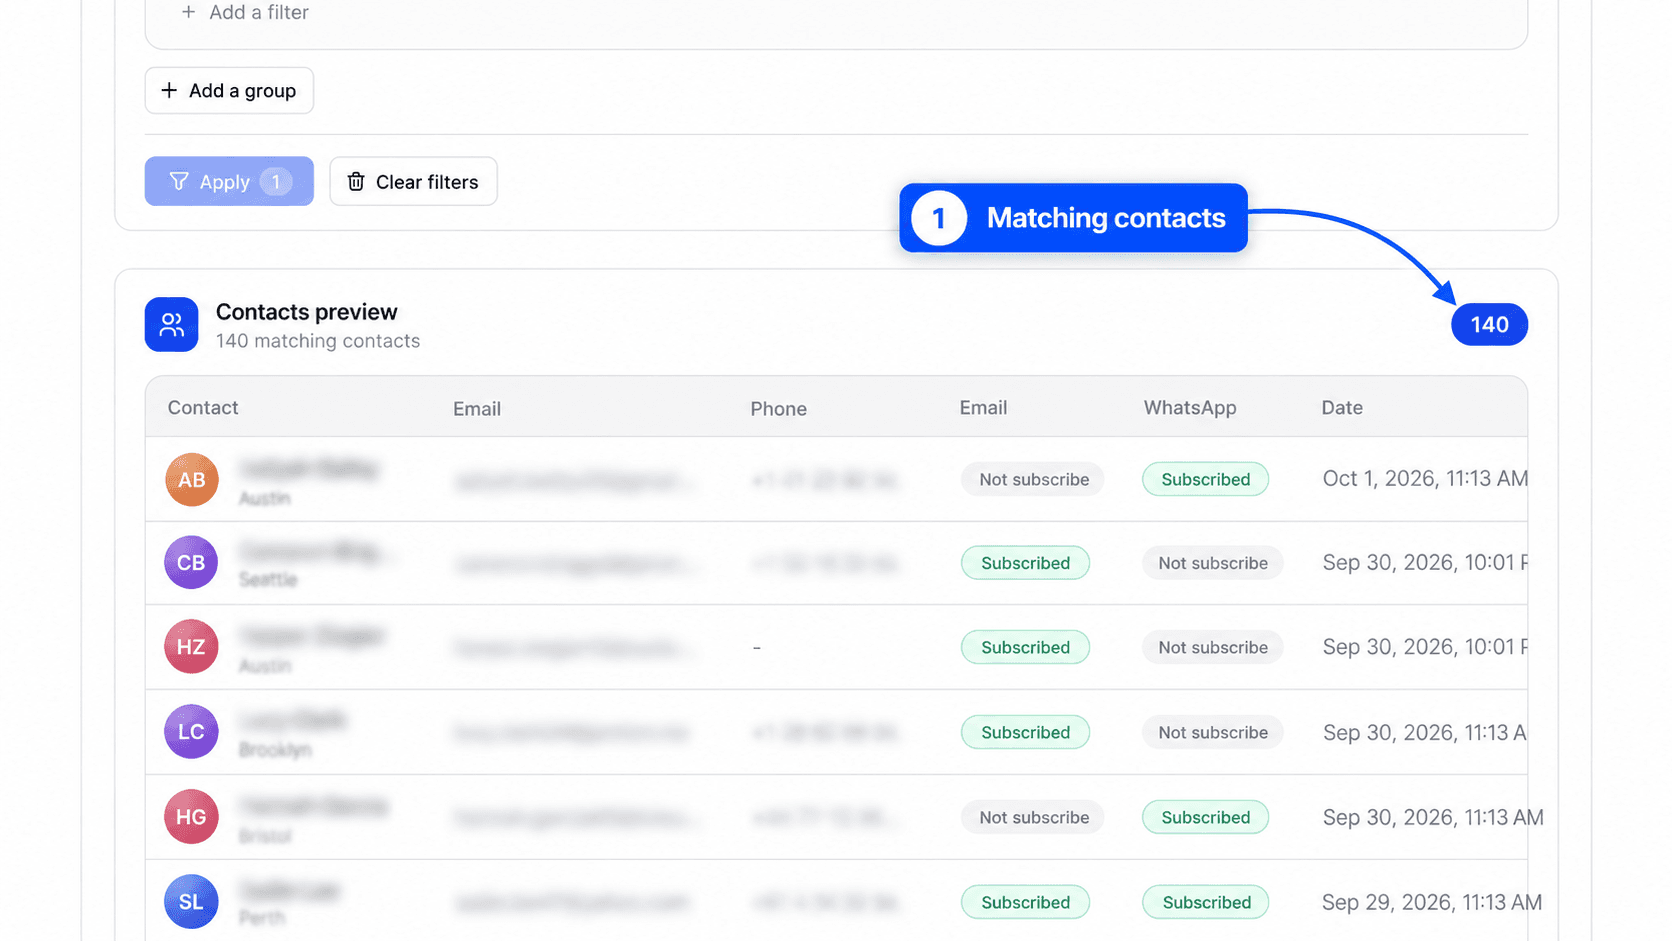Click AB row's WhatsApp Subscribed badge

coord(1205,479)
